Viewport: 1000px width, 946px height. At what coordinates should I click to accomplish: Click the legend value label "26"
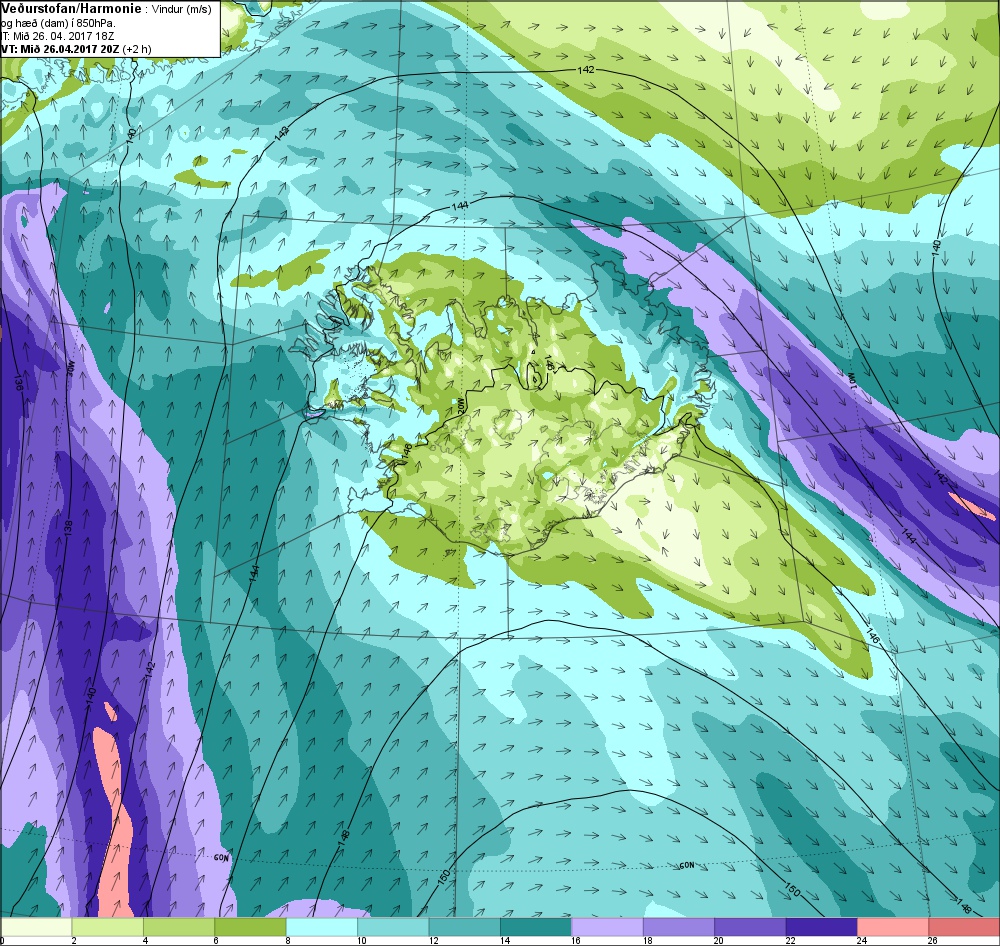pyautogui.click(x=933, y=940)
